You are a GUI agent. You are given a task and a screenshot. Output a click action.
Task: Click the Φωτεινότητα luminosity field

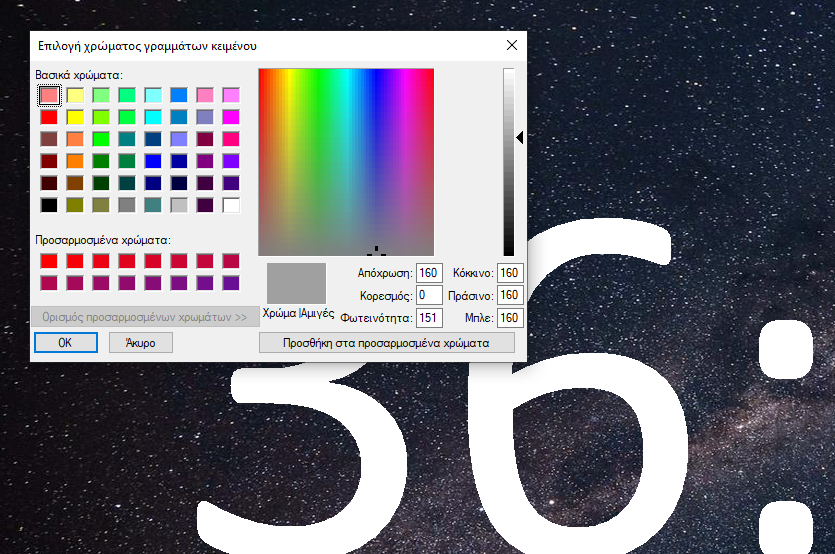[x=429, y=318]
